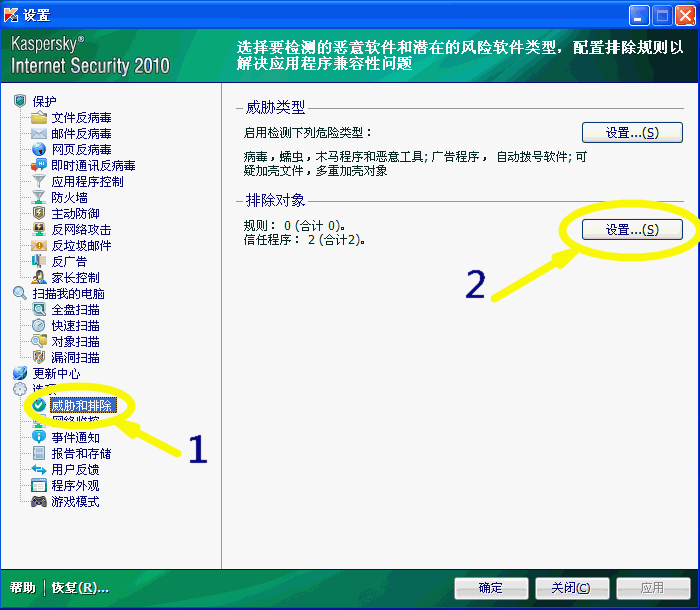Click the 即时通讯反病毒 chat icon

tap(39, 165)
